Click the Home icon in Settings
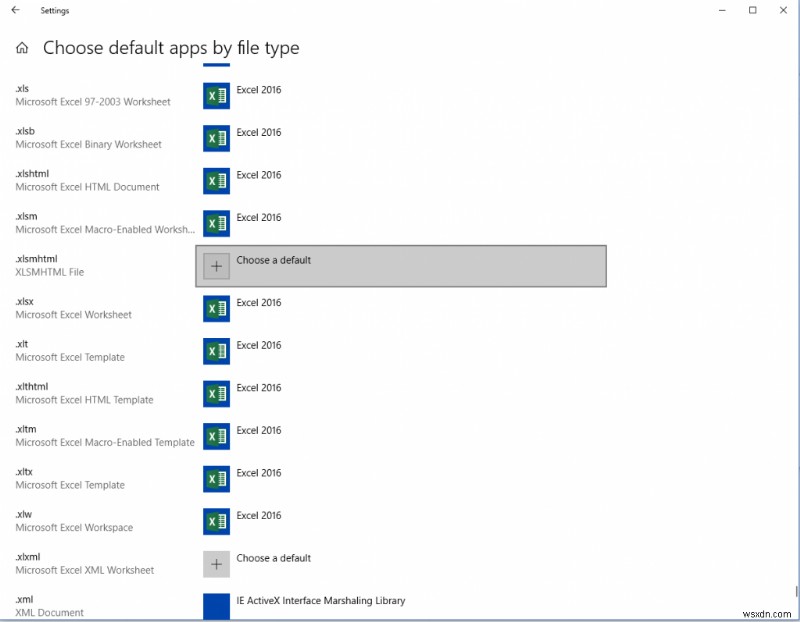The image size is (800, 622). (22, 47)
